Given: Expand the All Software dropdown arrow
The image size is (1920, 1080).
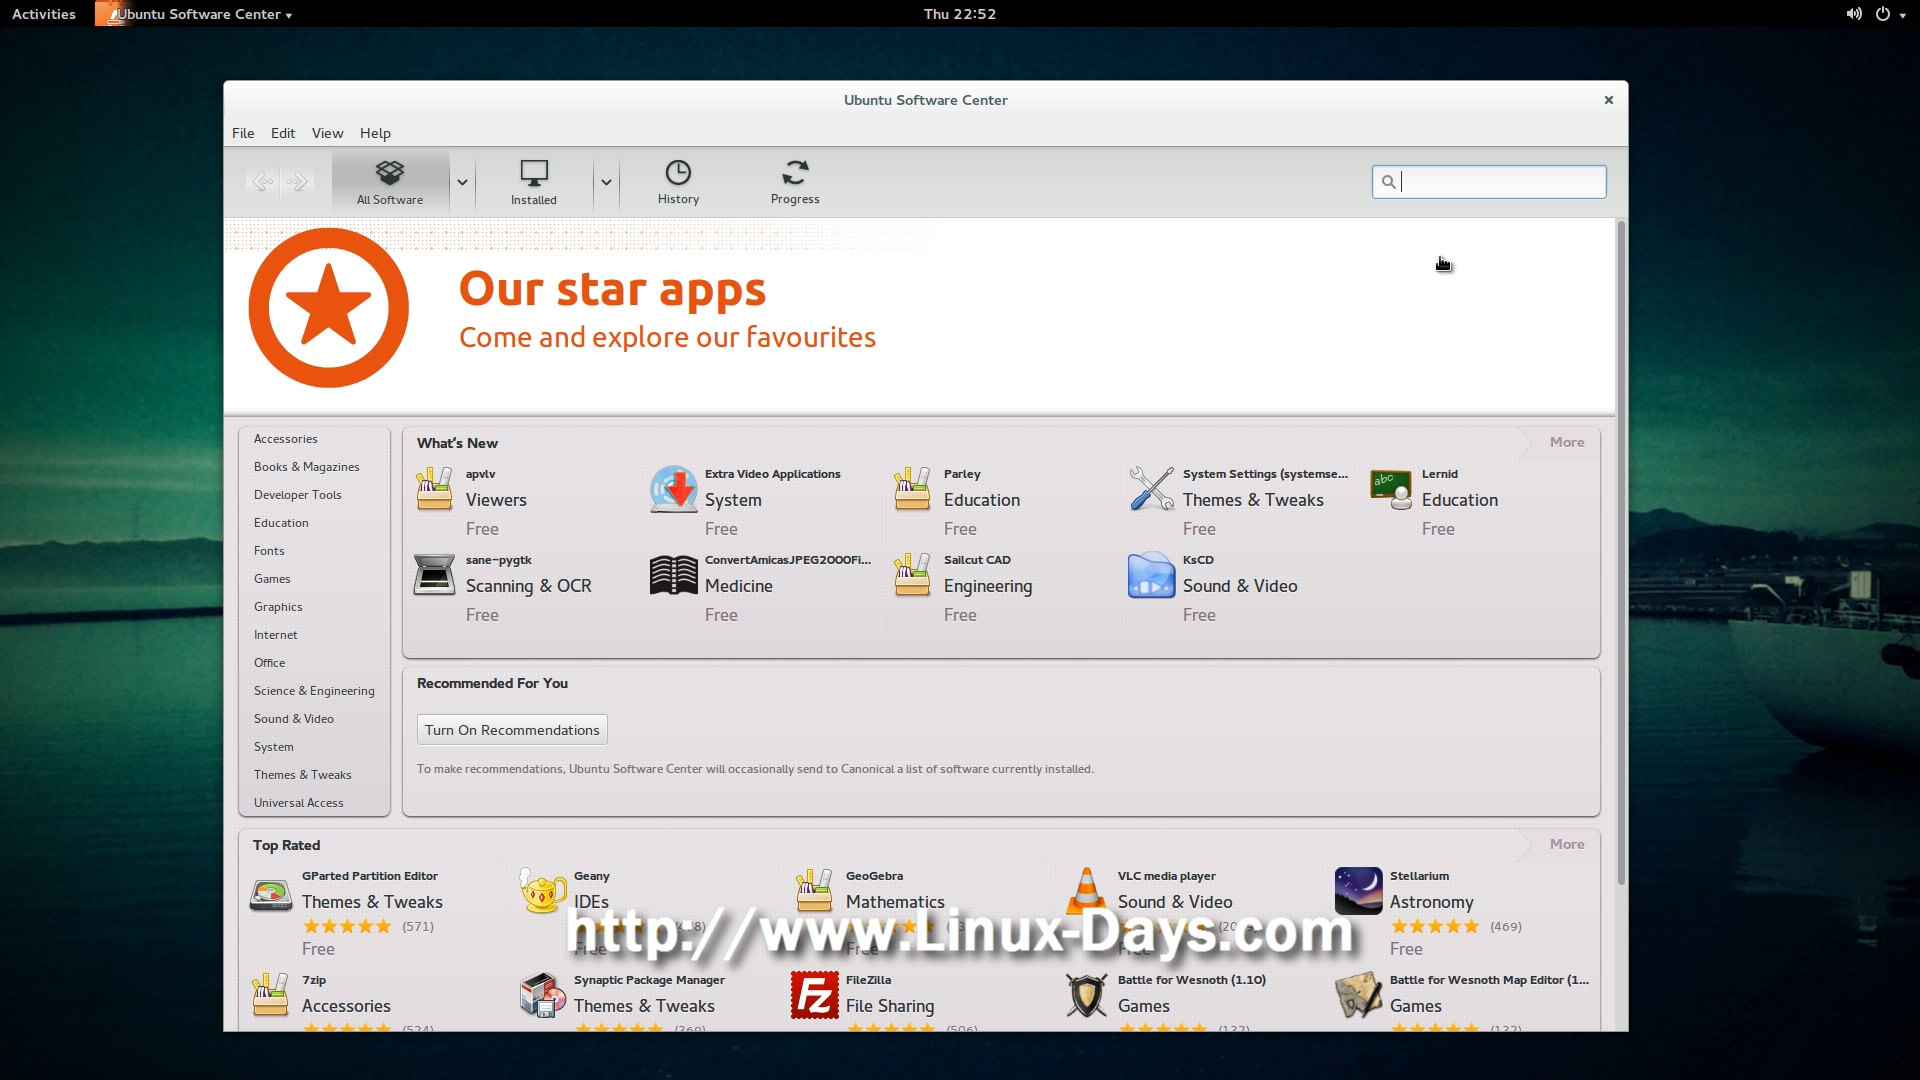Looking at the screenshot, I should point(462,182).
